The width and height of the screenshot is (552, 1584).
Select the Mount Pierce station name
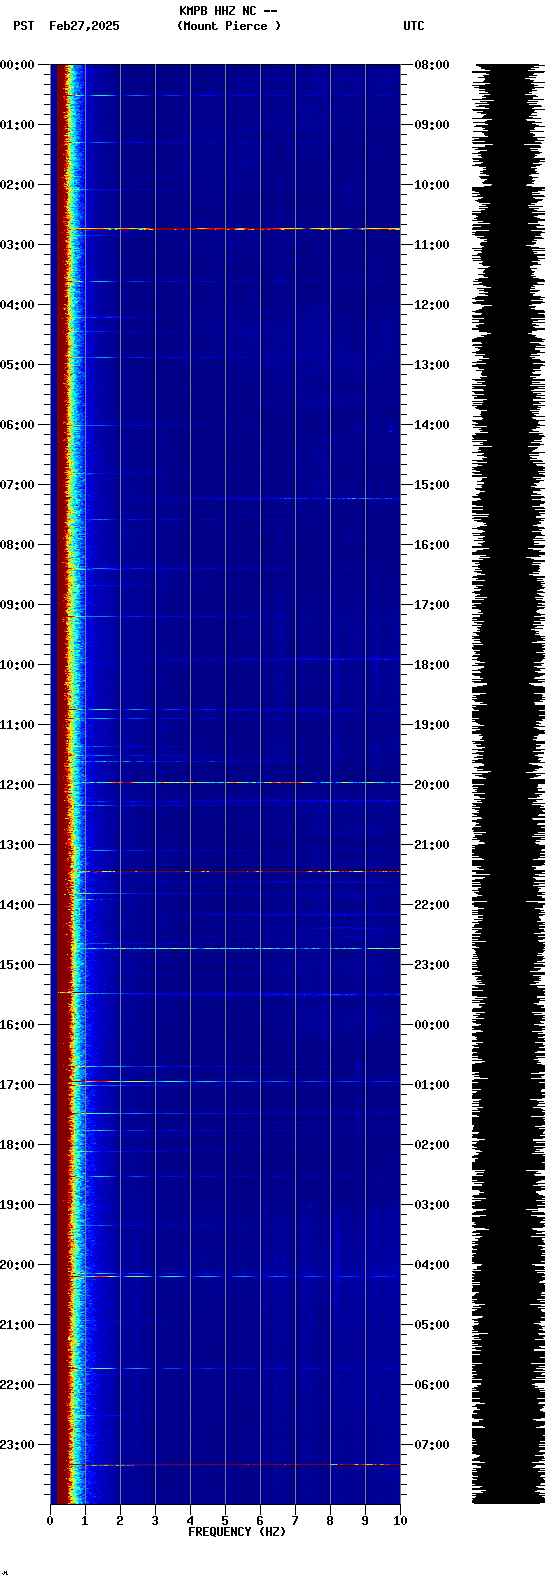[x=229, y=26]
